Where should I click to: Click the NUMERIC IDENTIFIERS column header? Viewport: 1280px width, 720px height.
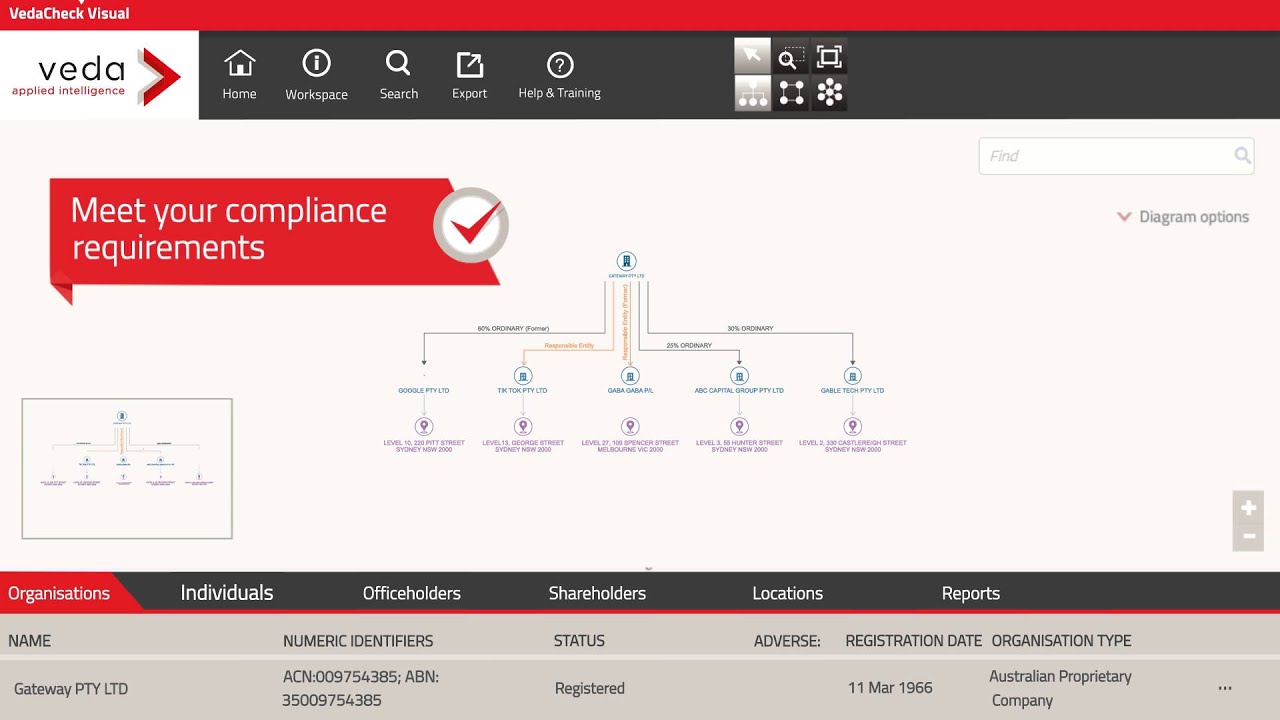pos(358,641)
